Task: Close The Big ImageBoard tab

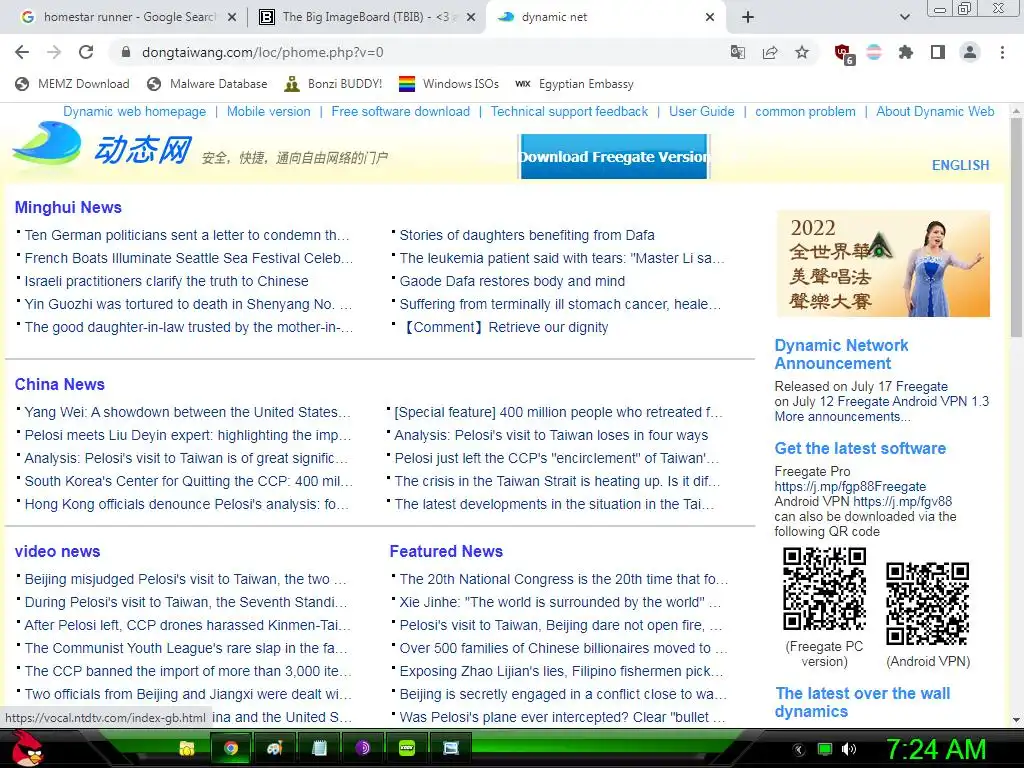Action: click(470, 18)
